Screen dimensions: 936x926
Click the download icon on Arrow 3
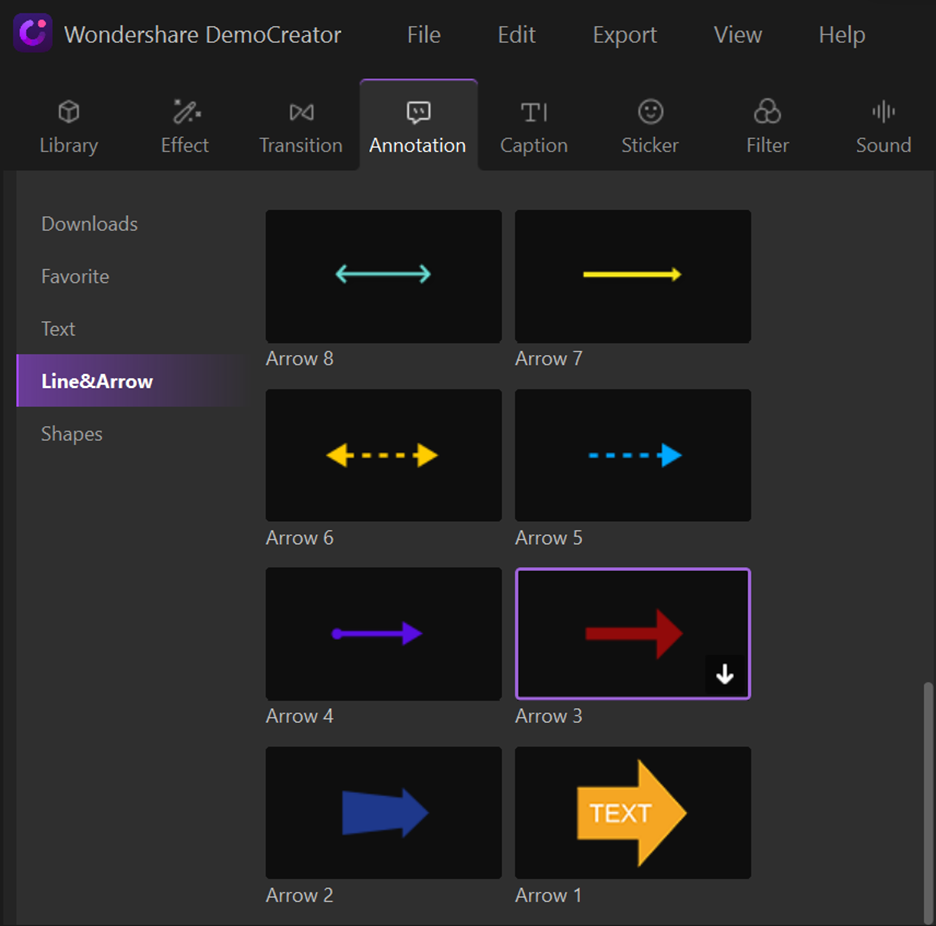point(725,675)
